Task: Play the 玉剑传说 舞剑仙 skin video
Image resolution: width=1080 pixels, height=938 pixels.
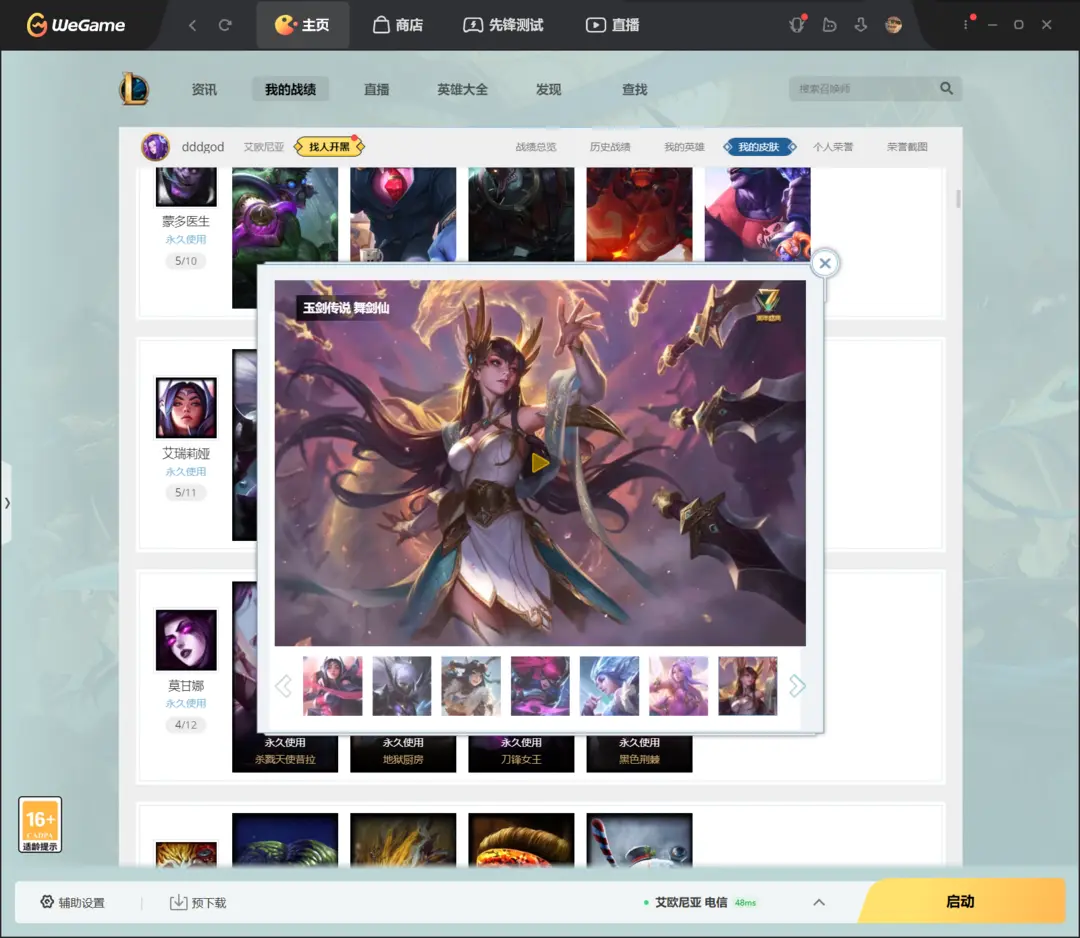Action: point(540,463)
